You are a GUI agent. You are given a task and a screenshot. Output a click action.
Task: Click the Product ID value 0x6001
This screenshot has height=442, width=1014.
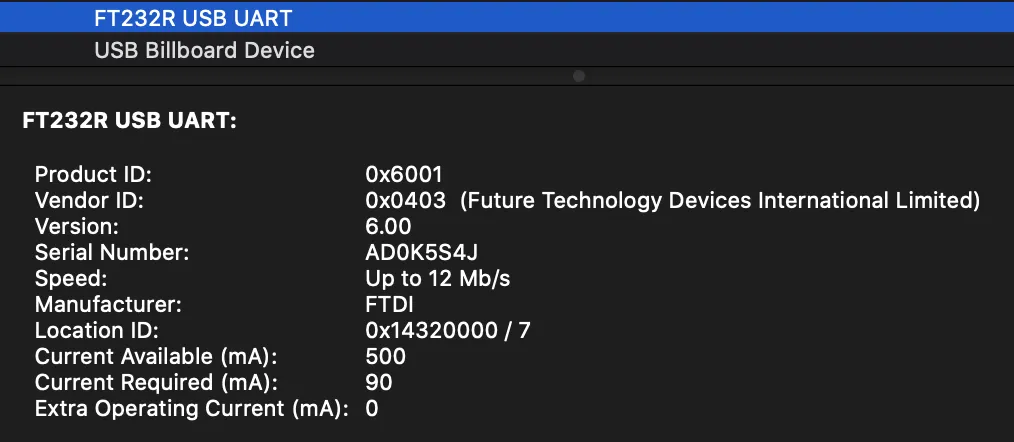(404, 175)
